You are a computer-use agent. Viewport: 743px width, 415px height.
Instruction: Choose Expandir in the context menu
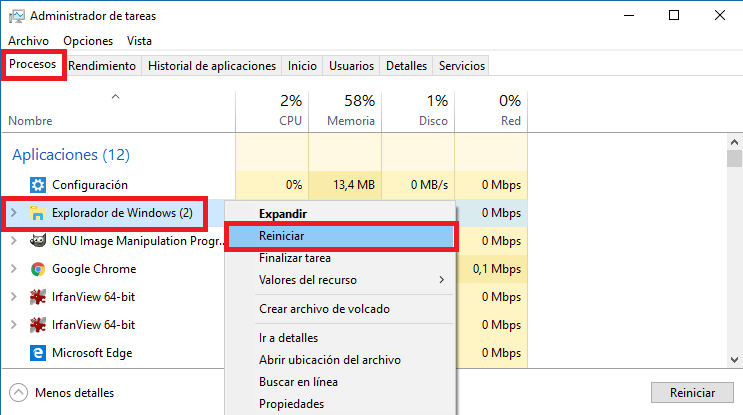click(x=340, y=214)
